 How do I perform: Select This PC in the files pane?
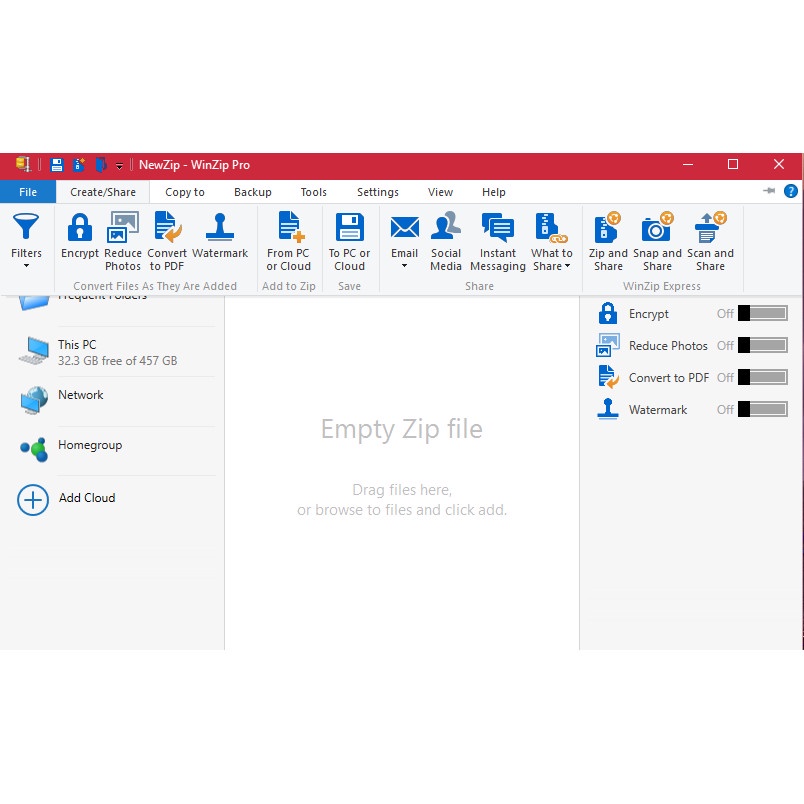pyautogui.click(x=115, y=352)
